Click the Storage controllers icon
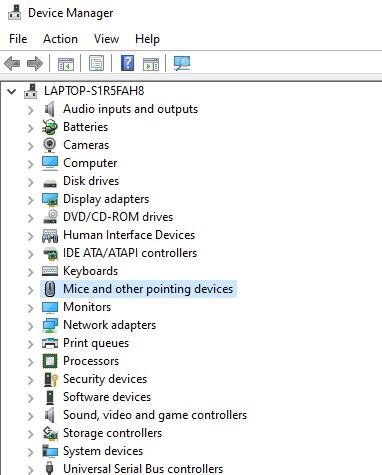 pos(50,433)
